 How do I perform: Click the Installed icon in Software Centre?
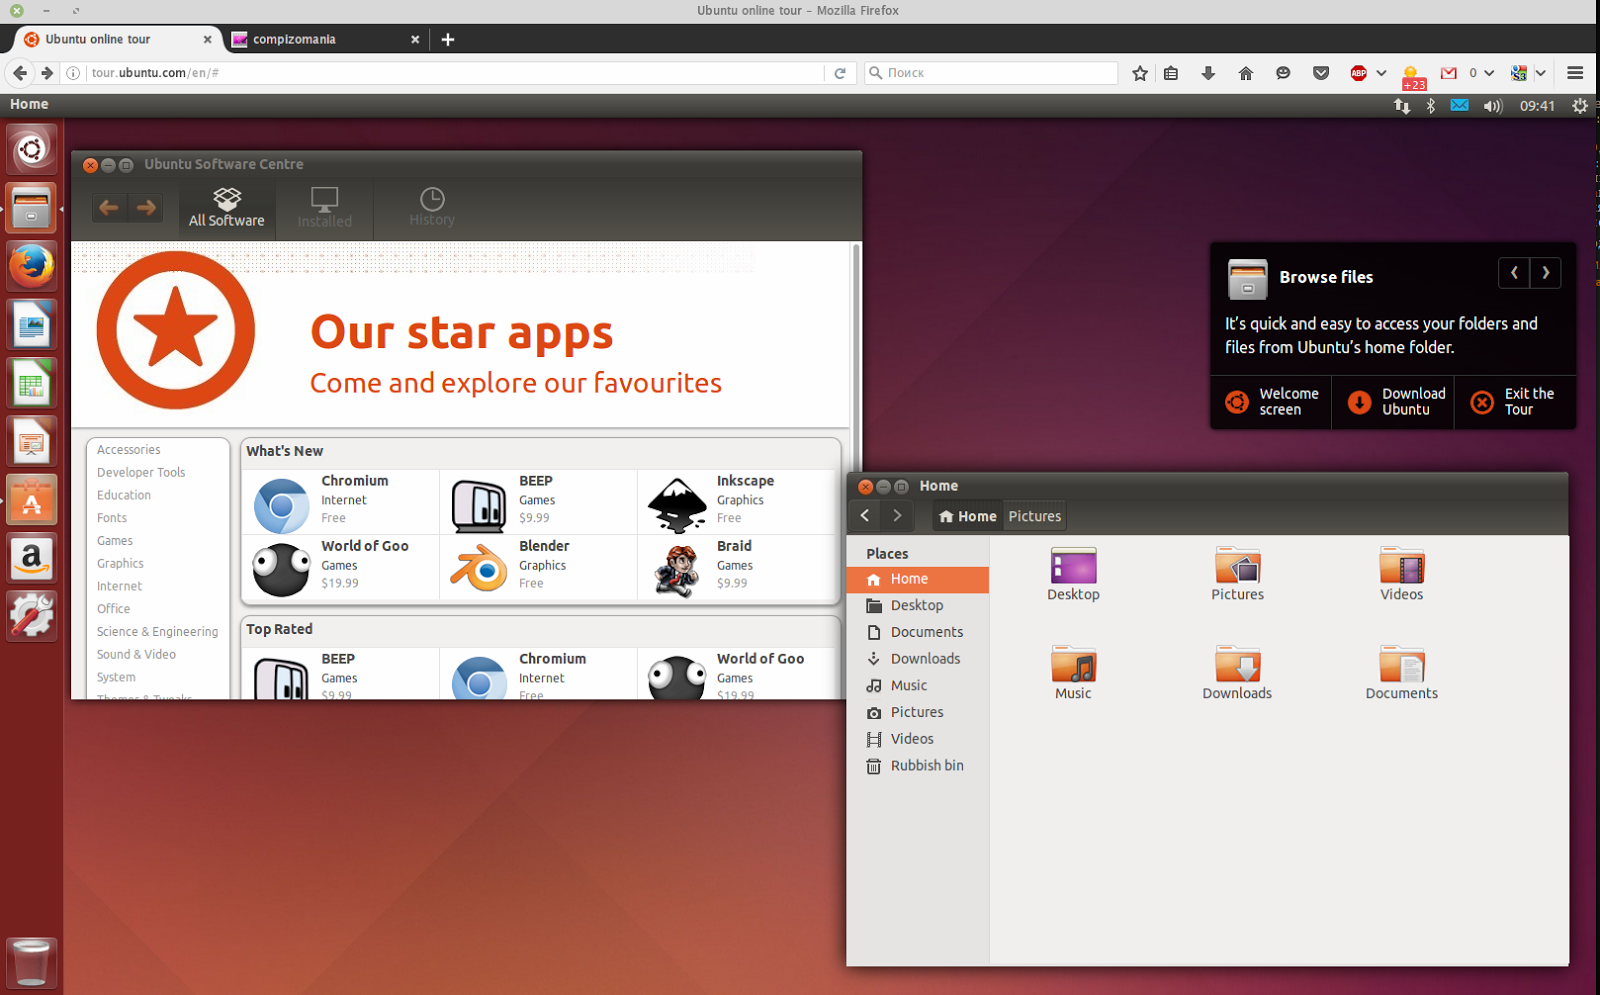click(x=324, y=207)
